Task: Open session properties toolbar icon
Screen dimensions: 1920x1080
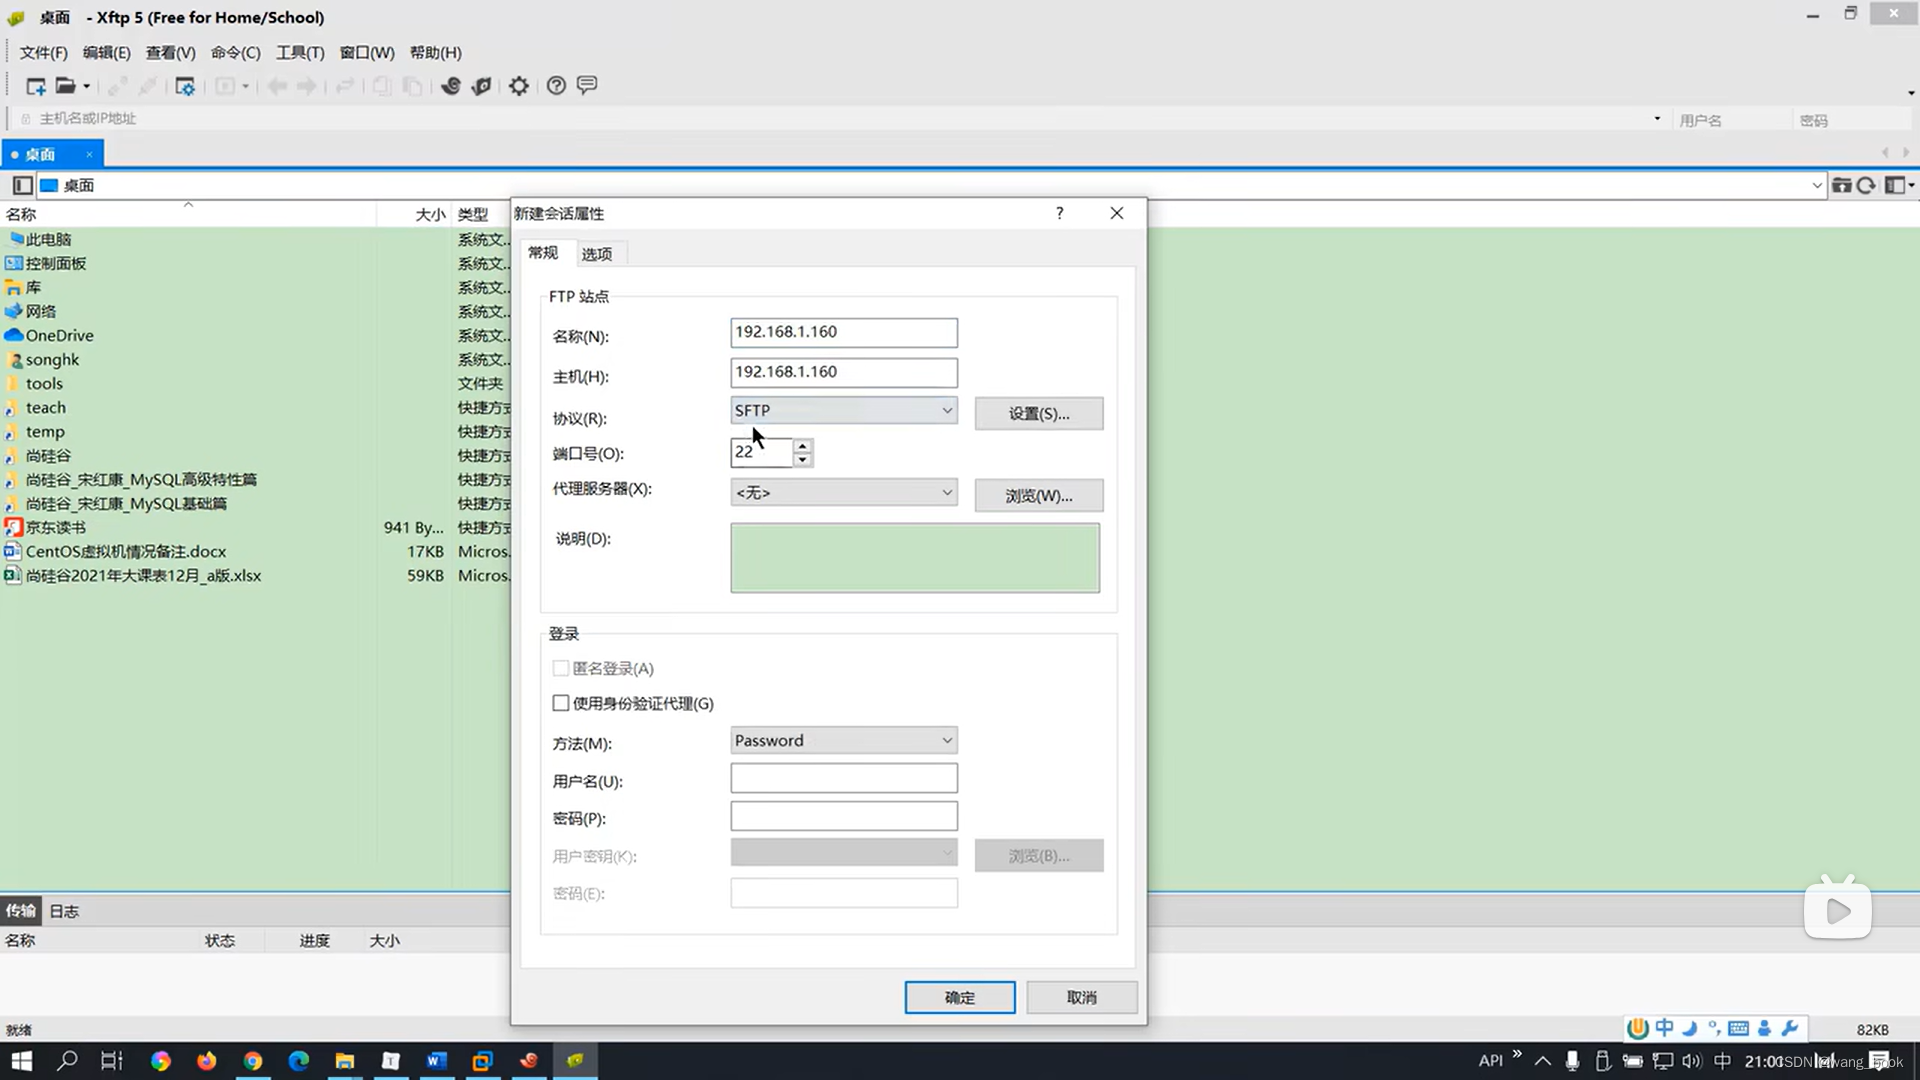Action: pyautogui.click(x=185, y=86)
